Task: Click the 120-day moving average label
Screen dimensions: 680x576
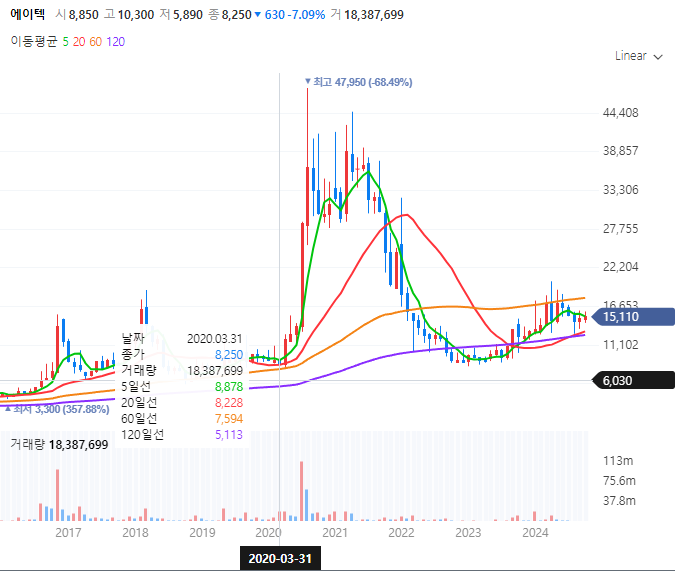Action: coord(115,42)
